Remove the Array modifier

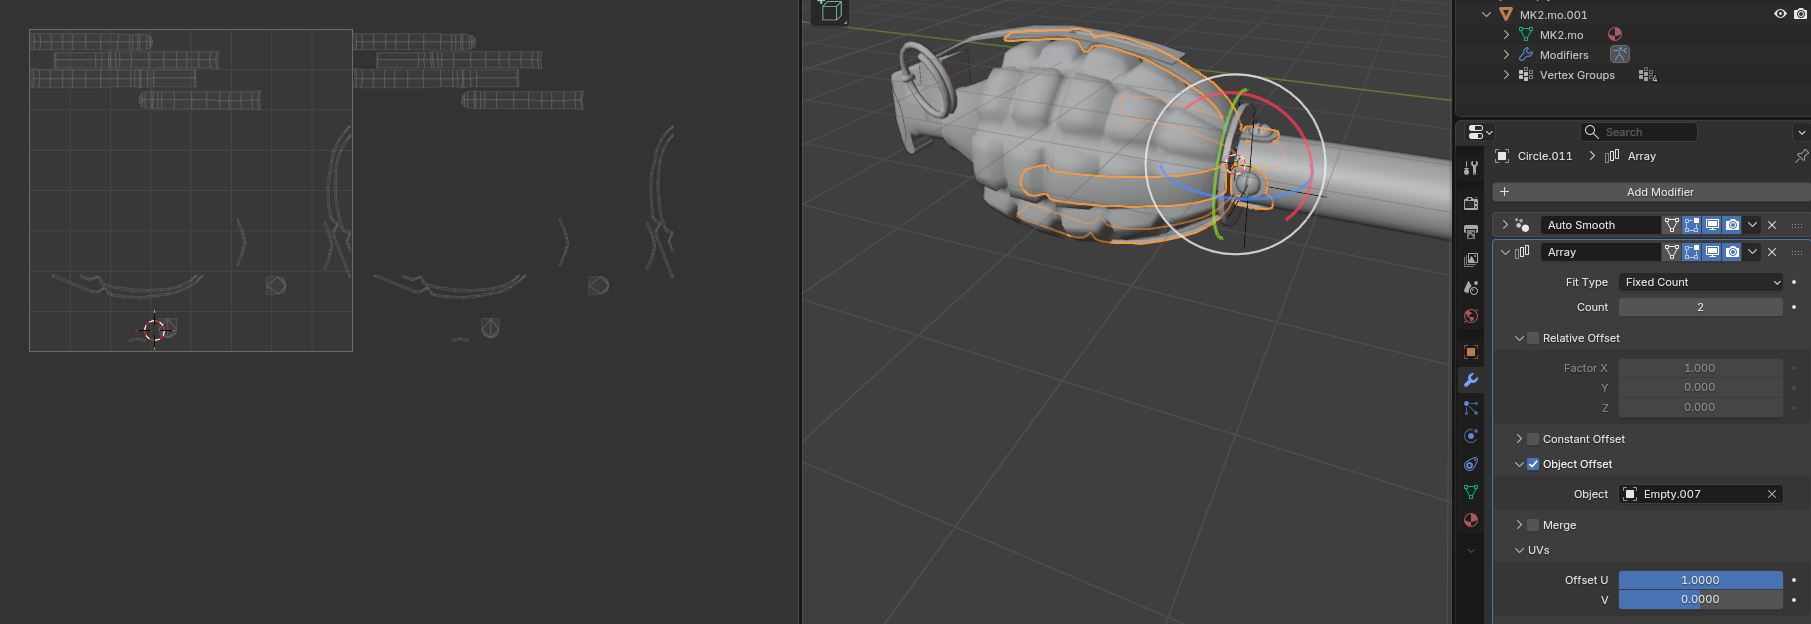click(1772, 252)
